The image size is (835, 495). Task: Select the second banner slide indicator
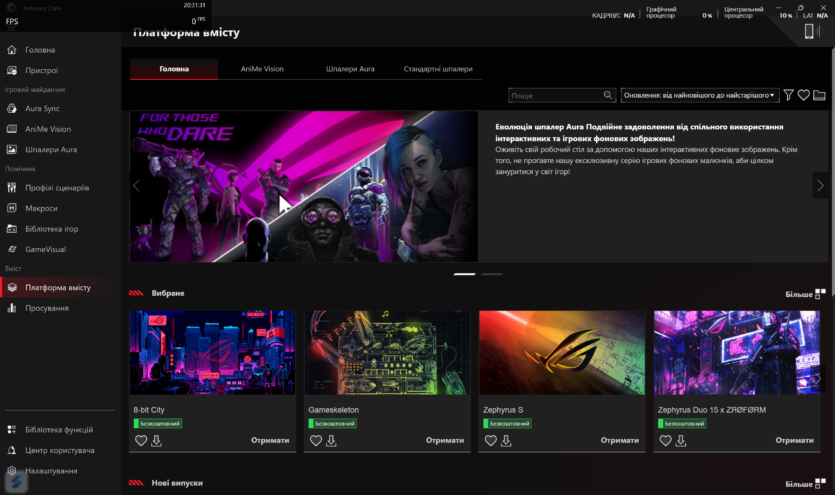point(492,274)
